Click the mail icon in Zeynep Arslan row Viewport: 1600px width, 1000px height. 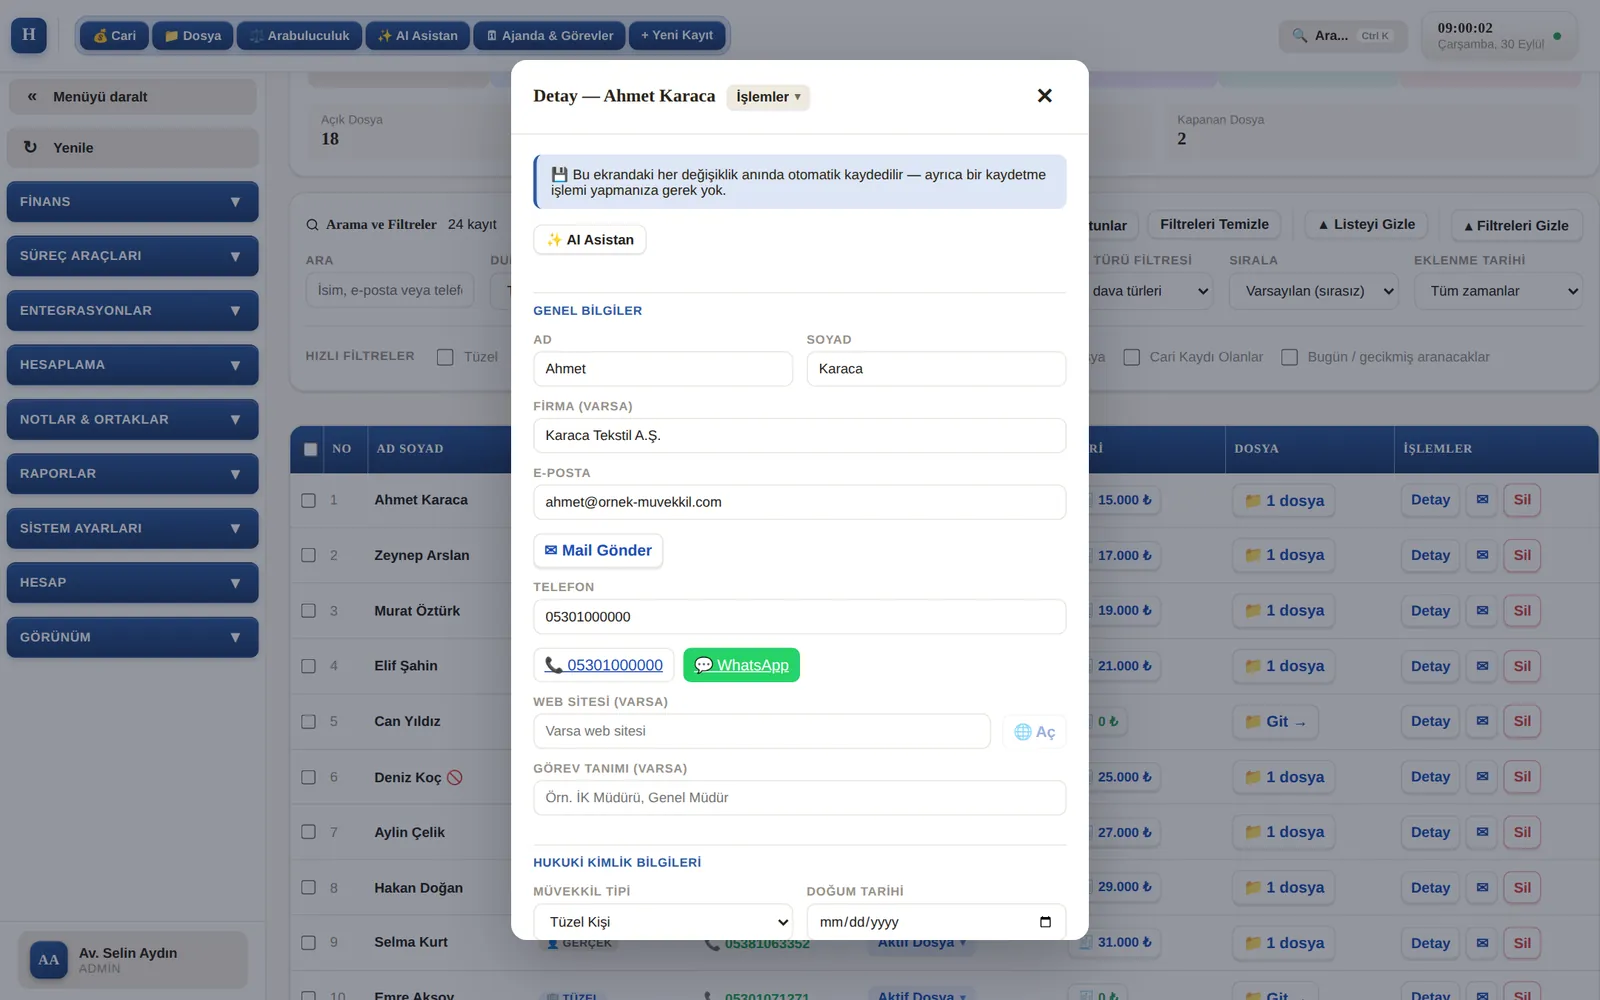(x=1482, y=555)
